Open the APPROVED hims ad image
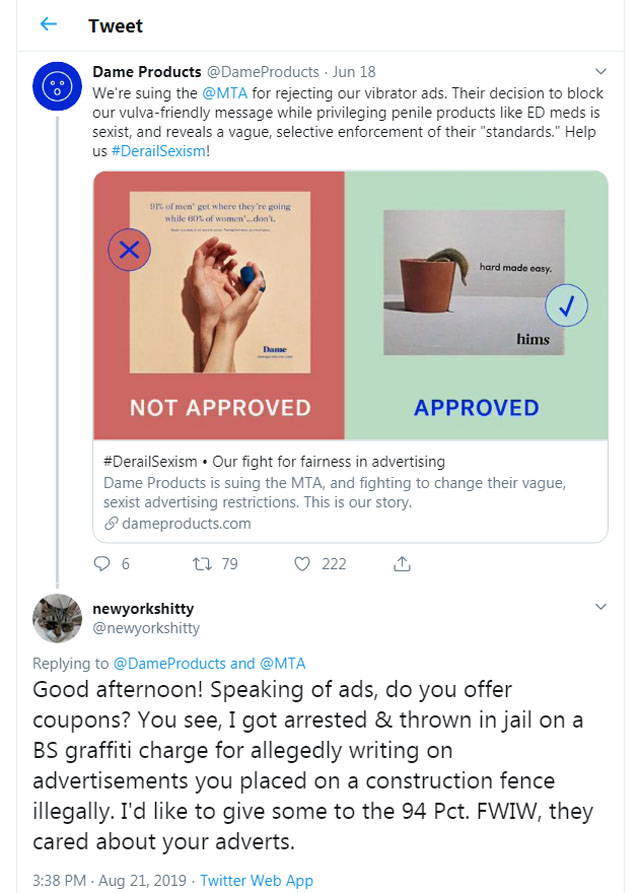Viewport: 640px width, 893px height. click(475, 305)
